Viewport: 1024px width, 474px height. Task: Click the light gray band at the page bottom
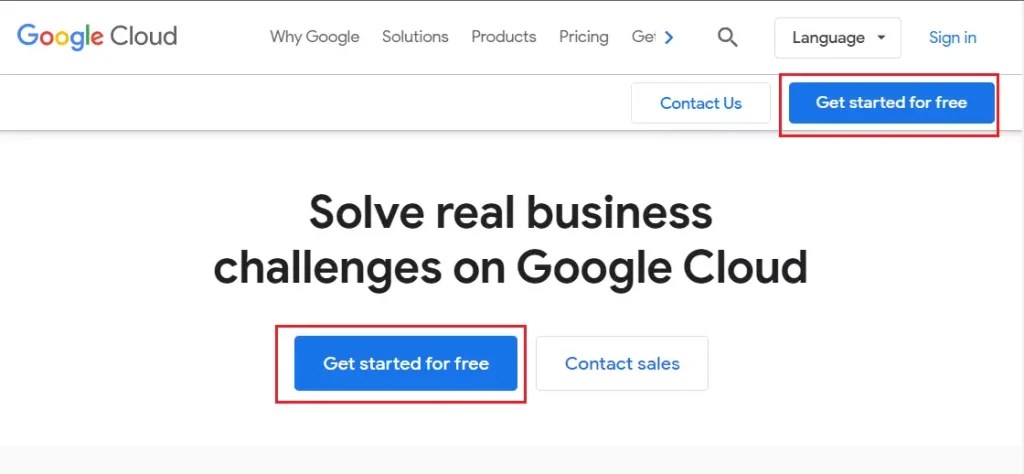pyautogui.click(x=512, y=460)
